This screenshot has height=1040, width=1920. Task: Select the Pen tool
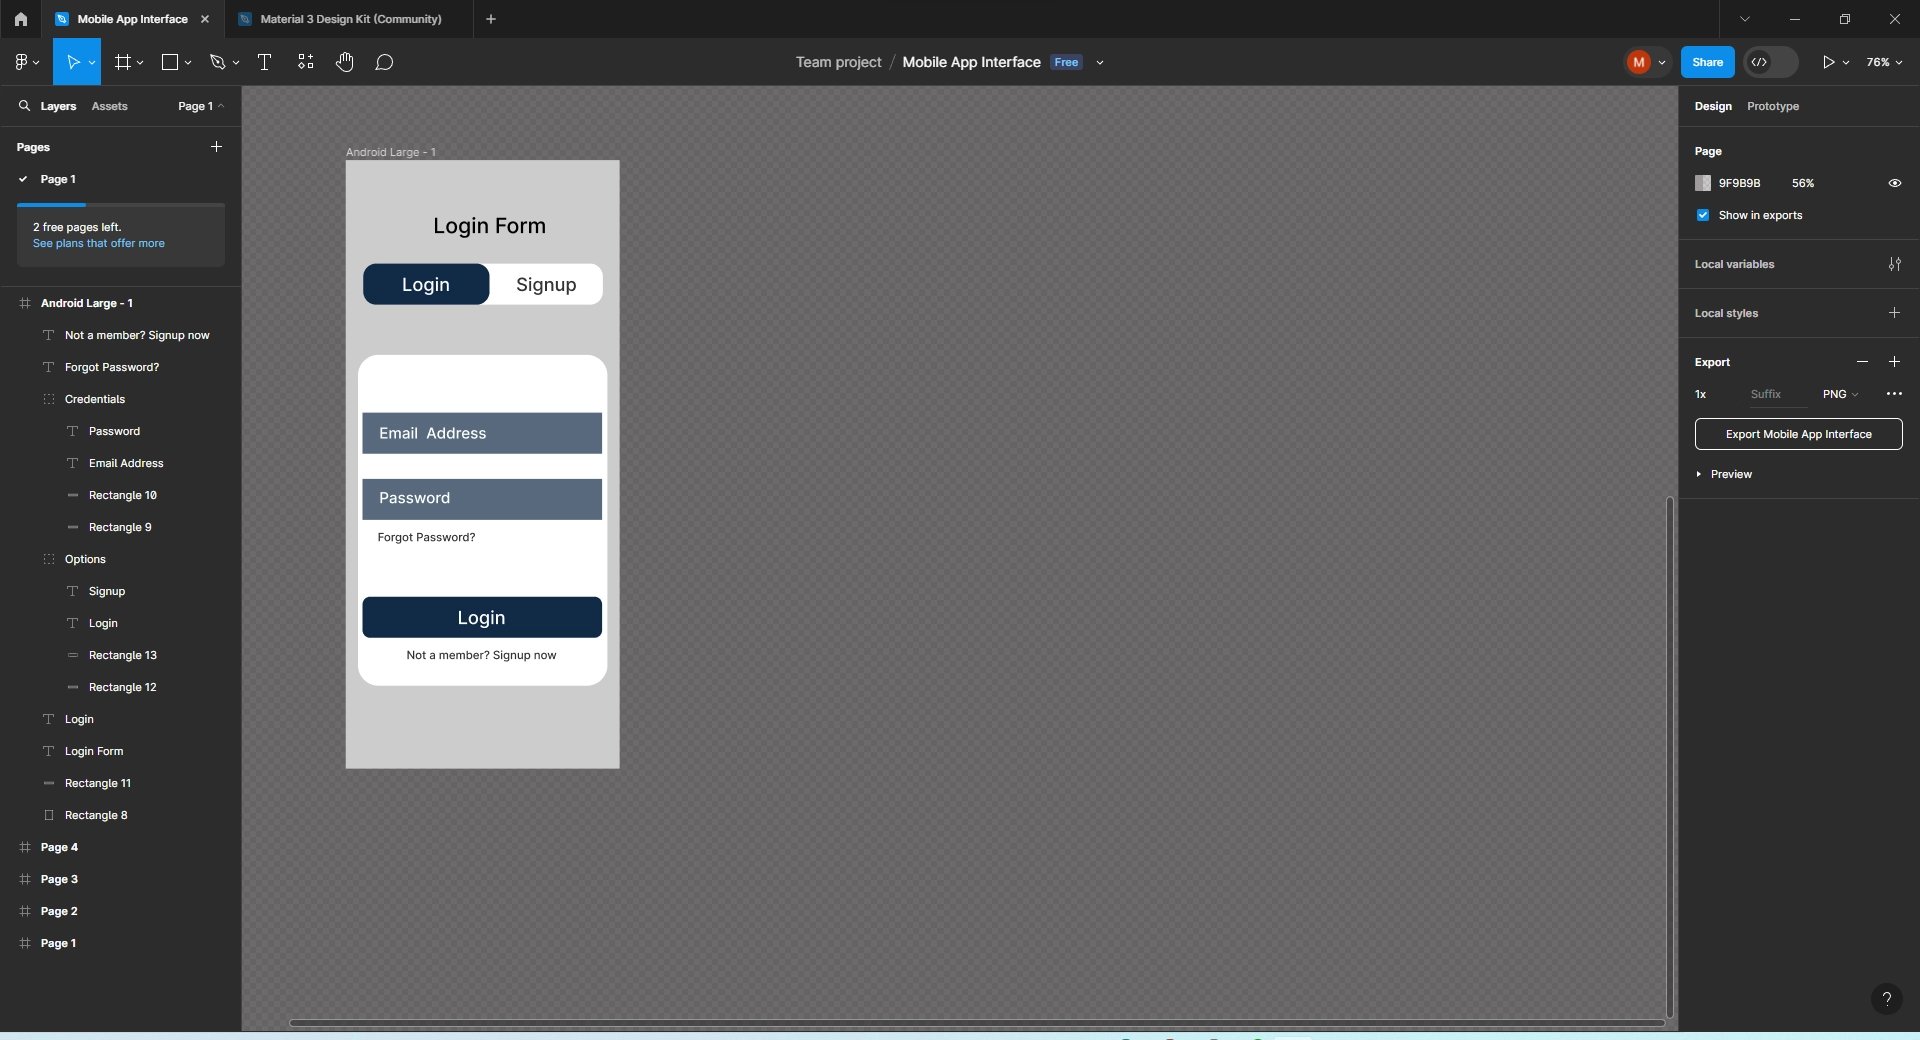(217, 62)
